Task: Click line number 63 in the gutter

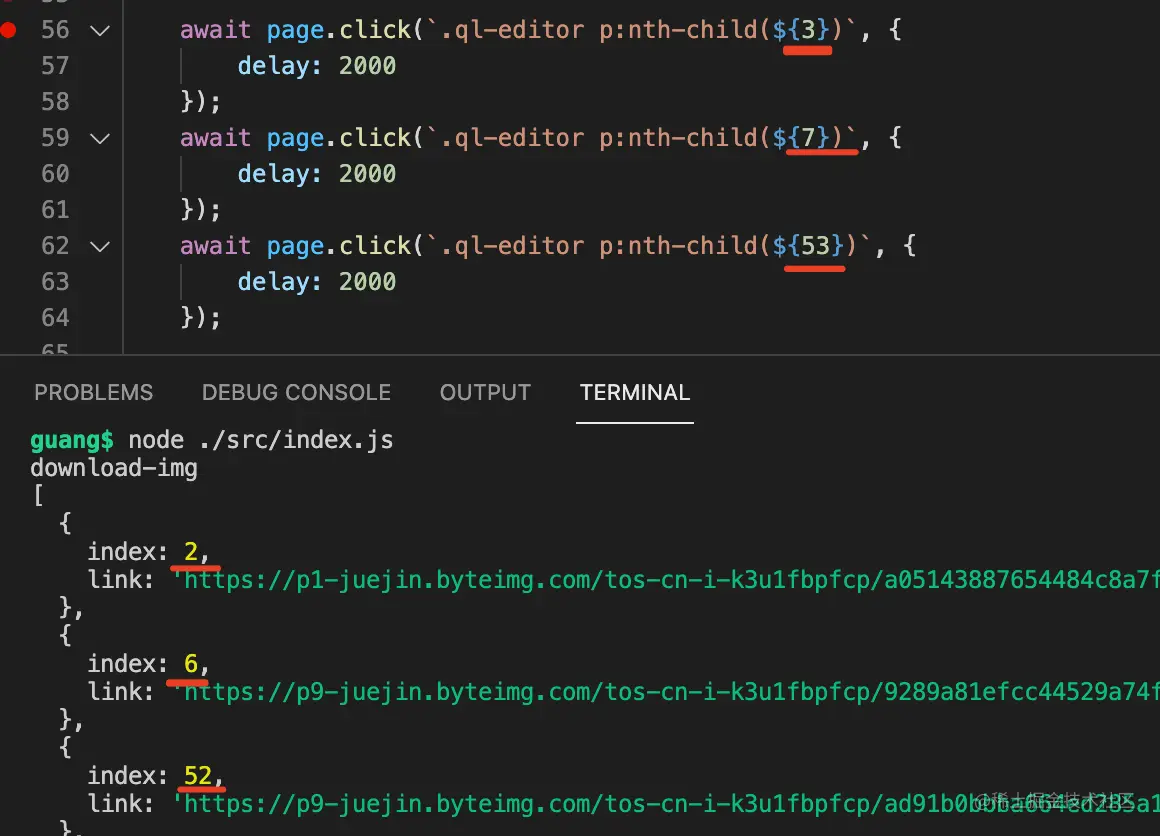Action: (55, 282)
